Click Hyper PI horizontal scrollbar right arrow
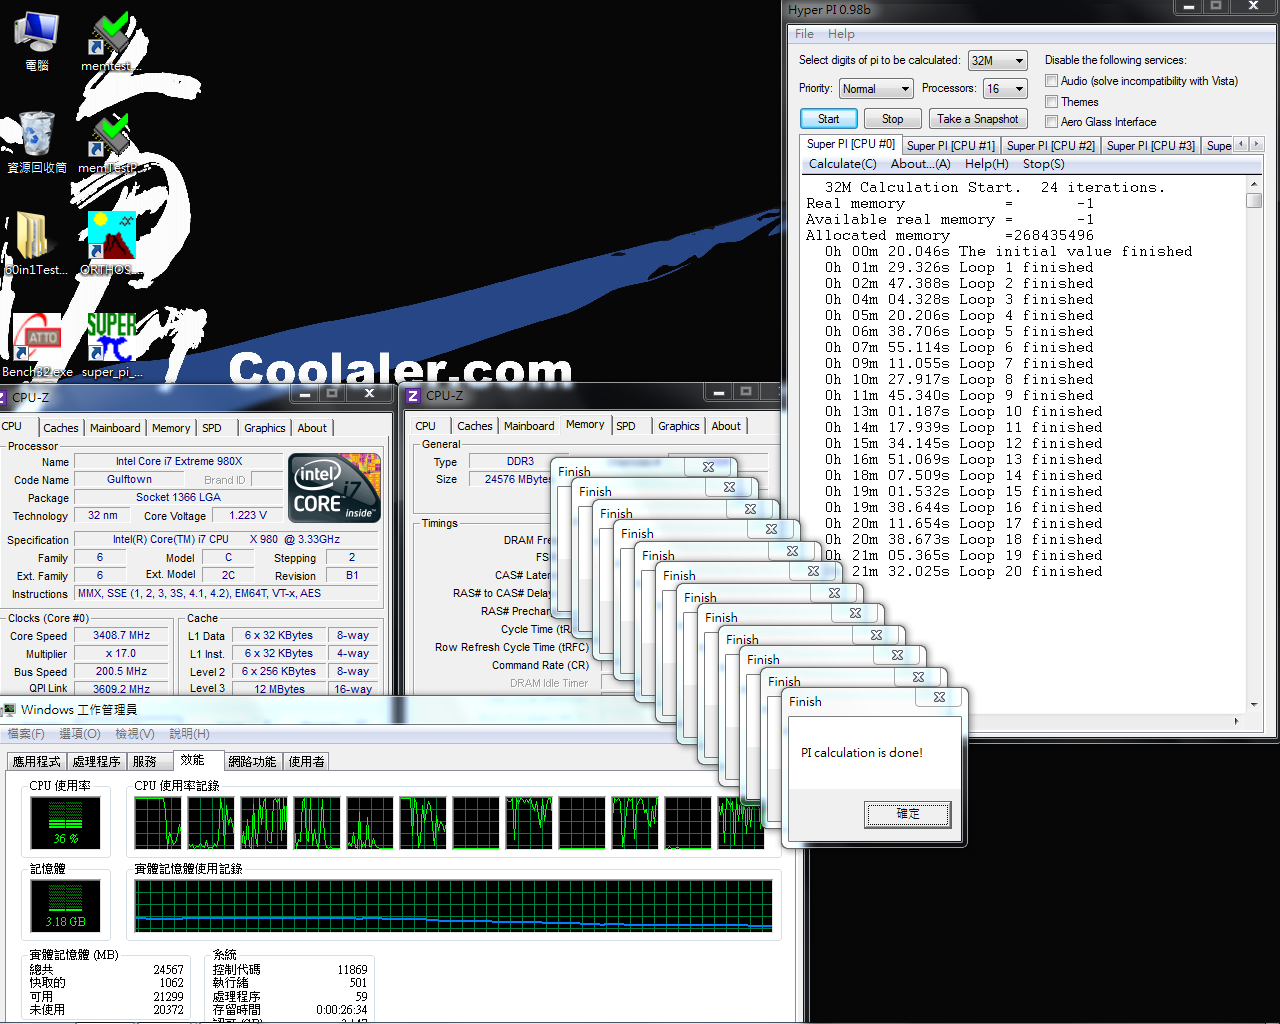Image resolution: width=1280 pixels, height=1024 pixels. 1237,721
